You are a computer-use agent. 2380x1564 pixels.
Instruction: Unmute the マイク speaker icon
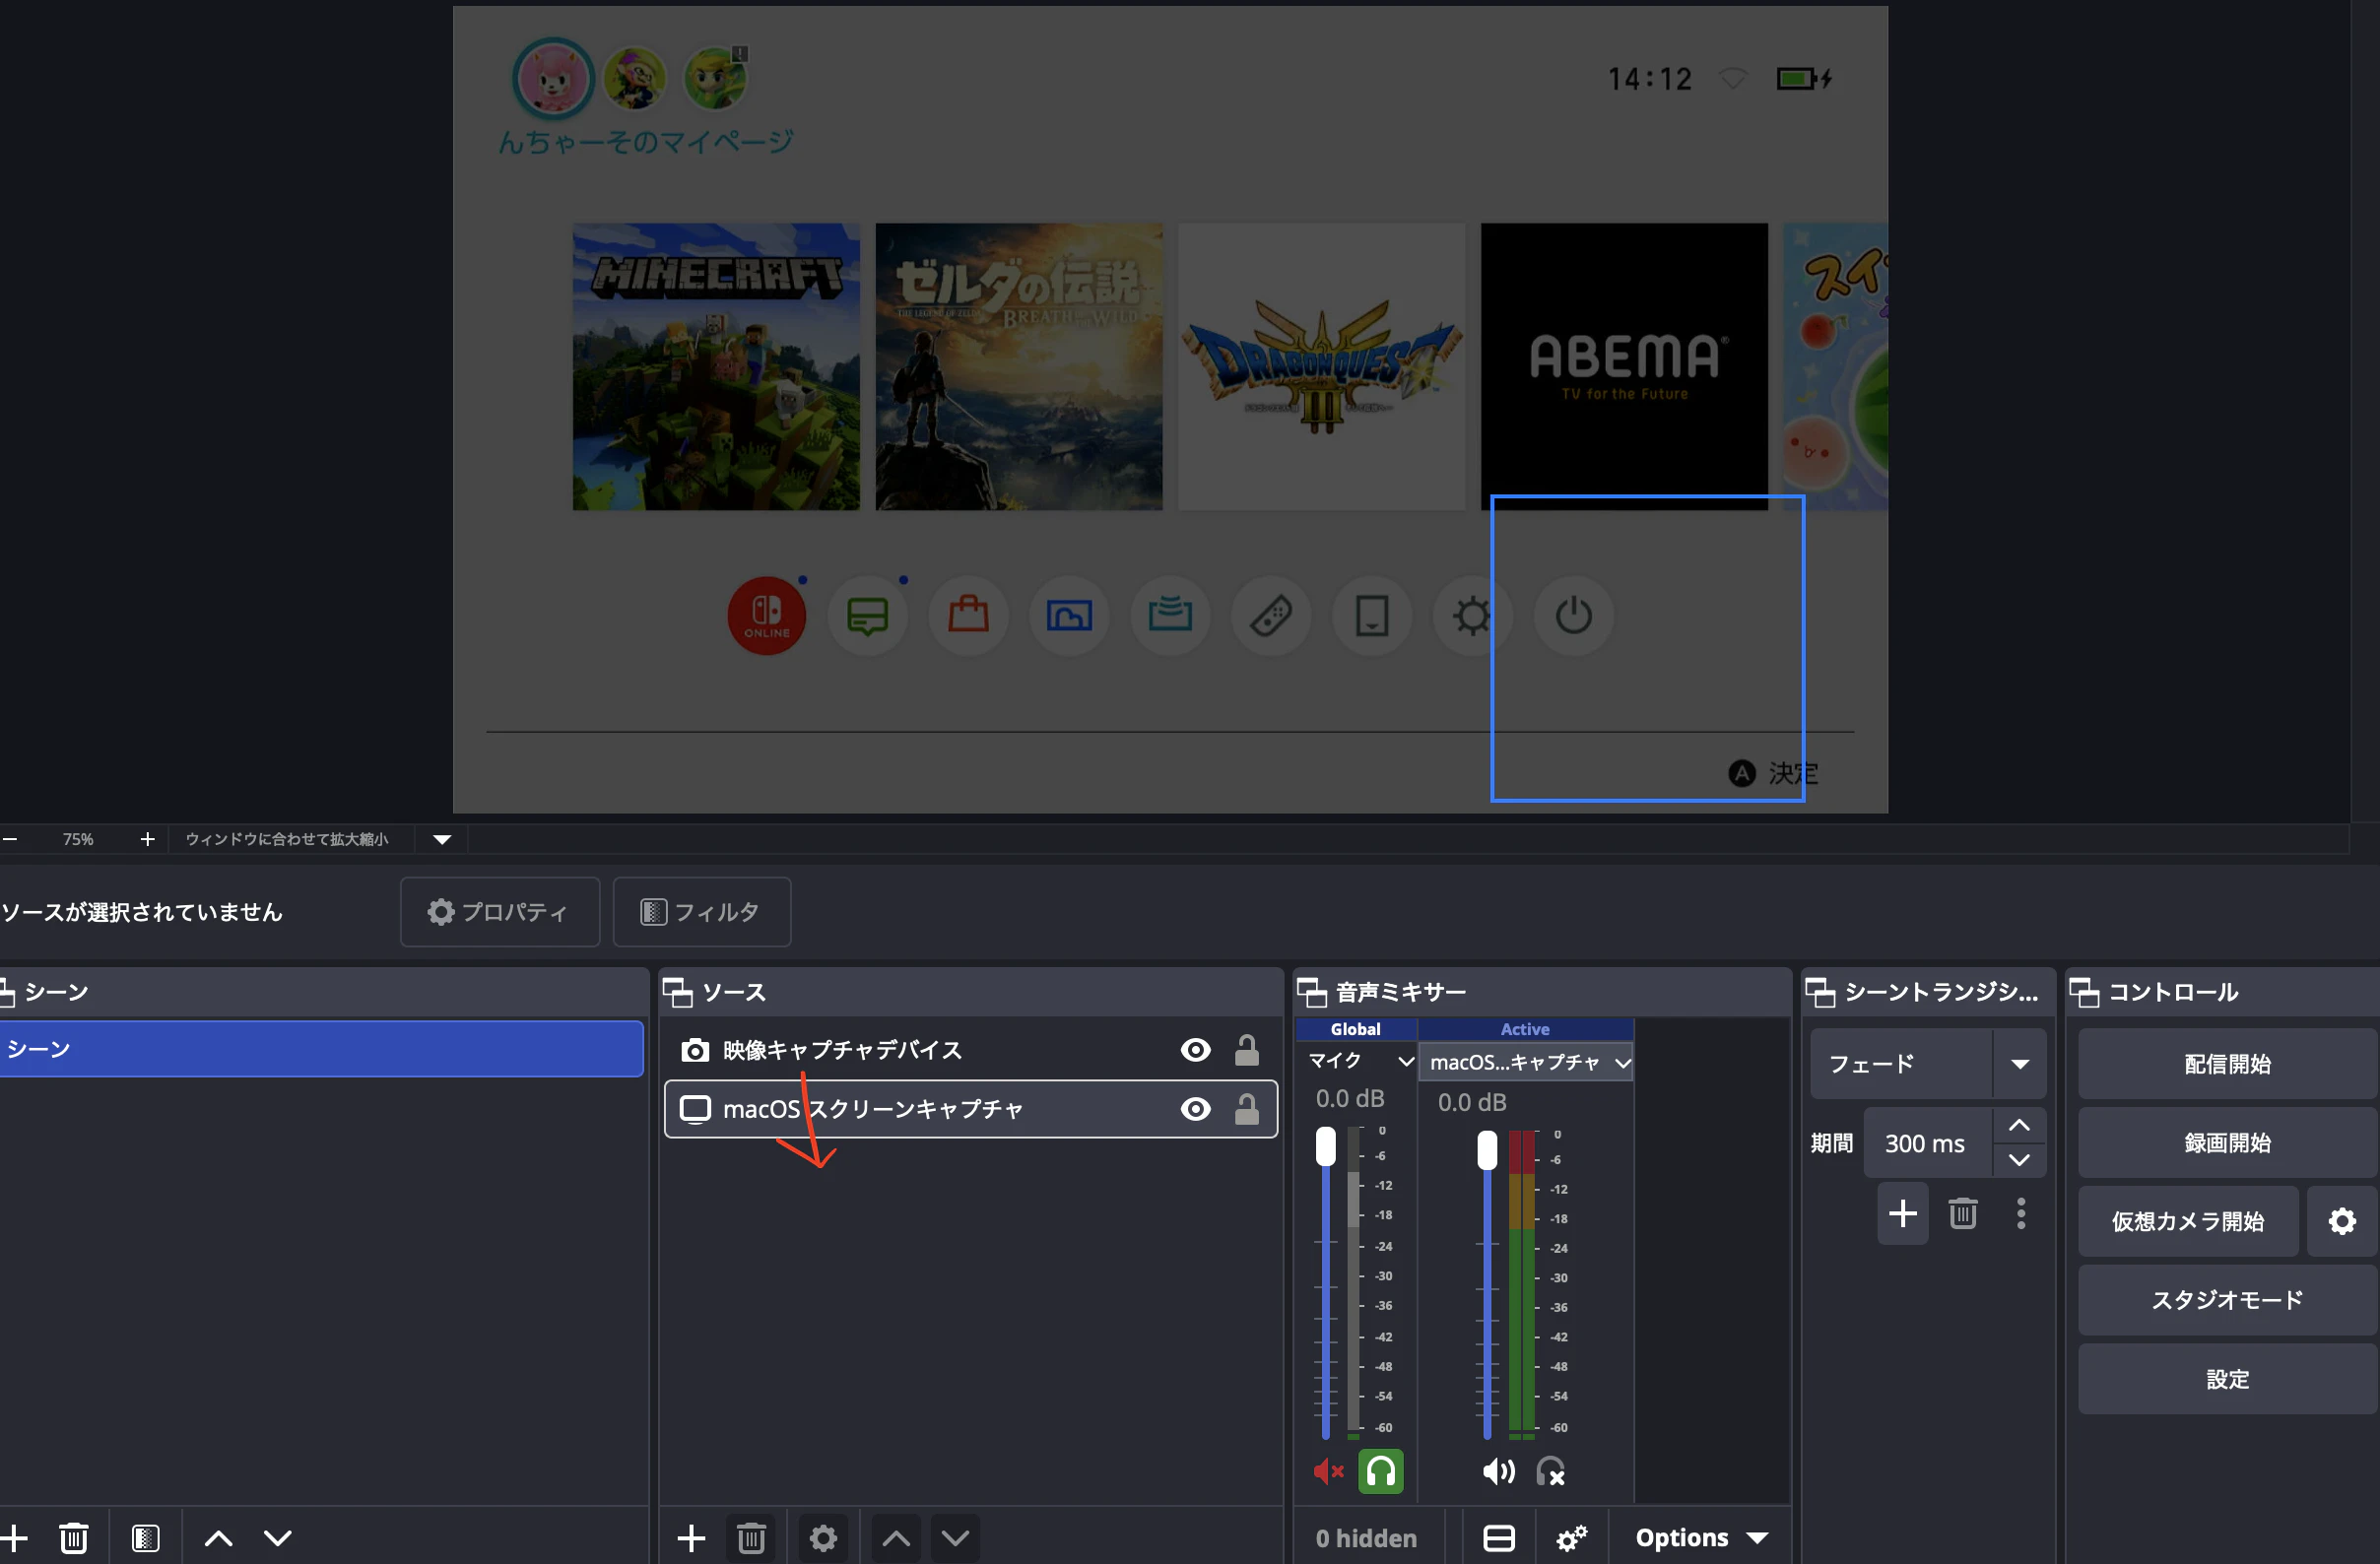pos(1327,1471)
